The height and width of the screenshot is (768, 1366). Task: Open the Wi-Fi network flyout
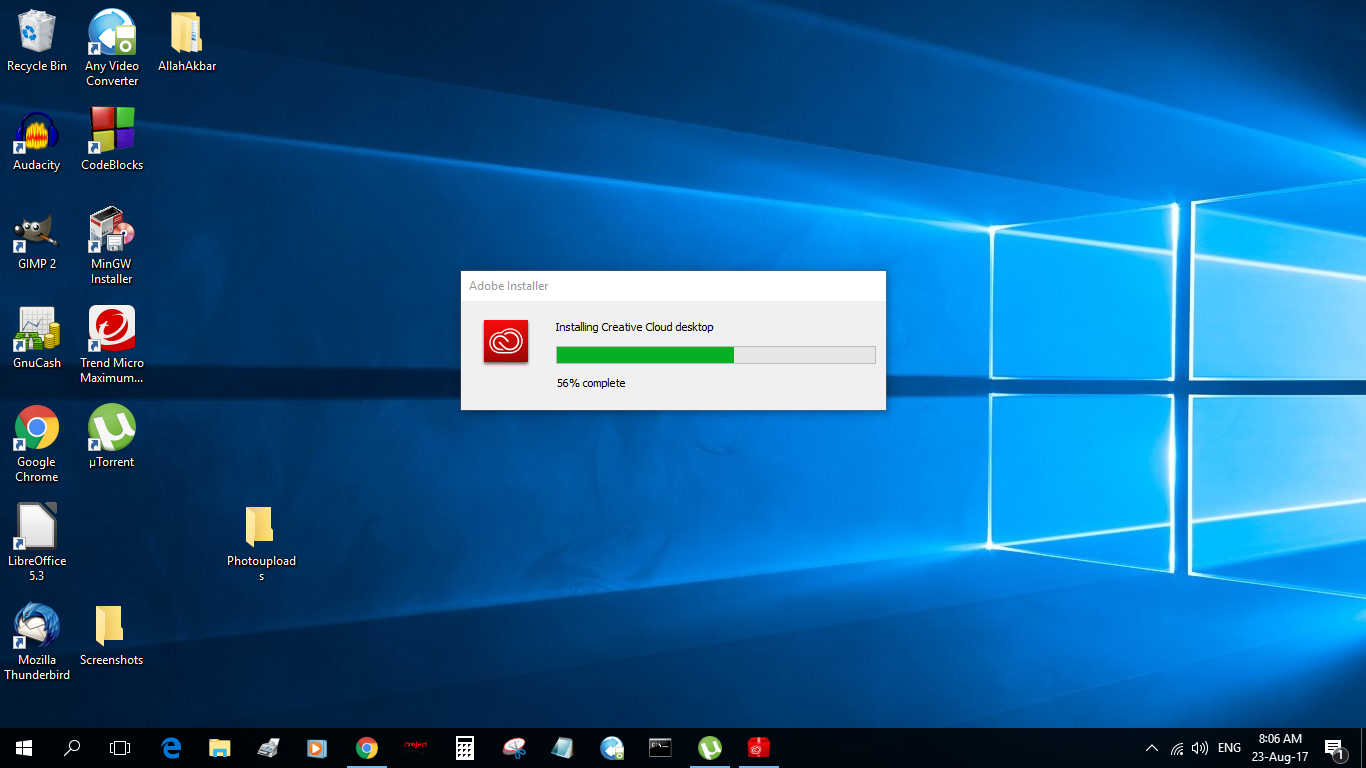click(x=1177, y=748)
